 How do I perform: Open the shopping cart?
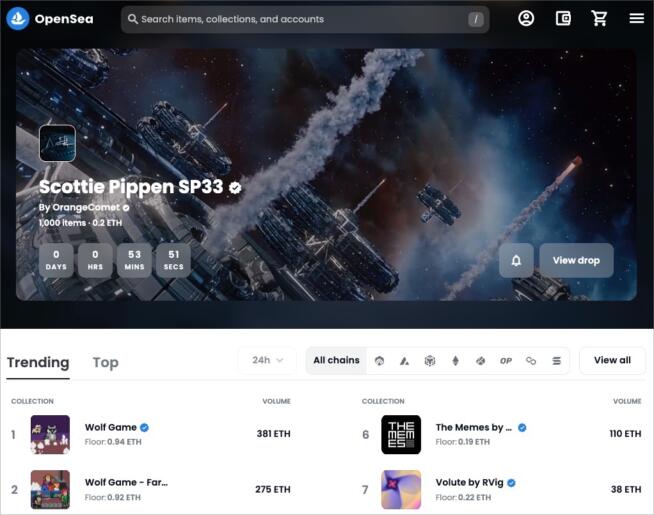(599, 19)
